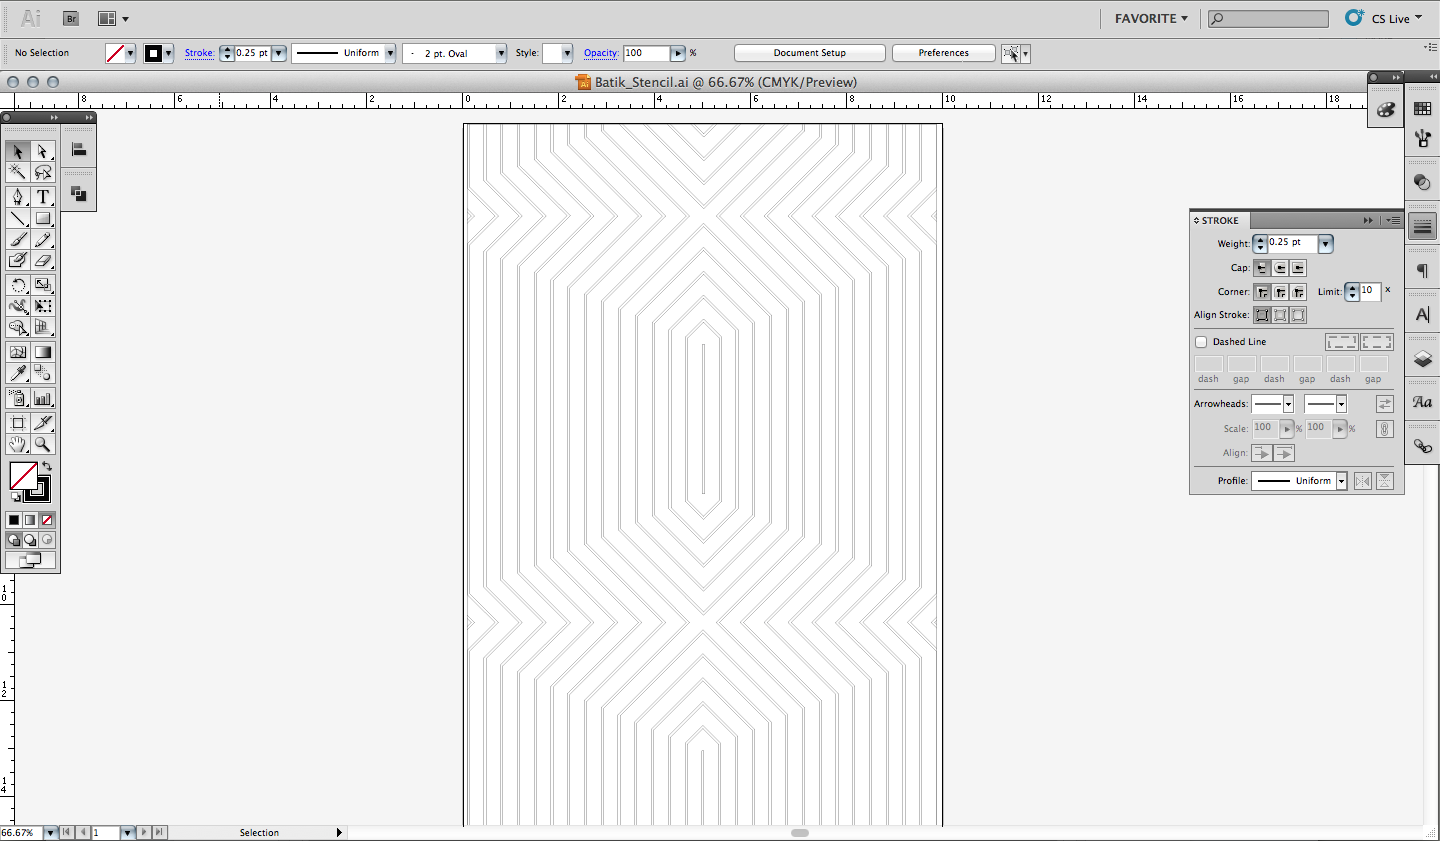Select the Pen tool

(x=17, y=197)
